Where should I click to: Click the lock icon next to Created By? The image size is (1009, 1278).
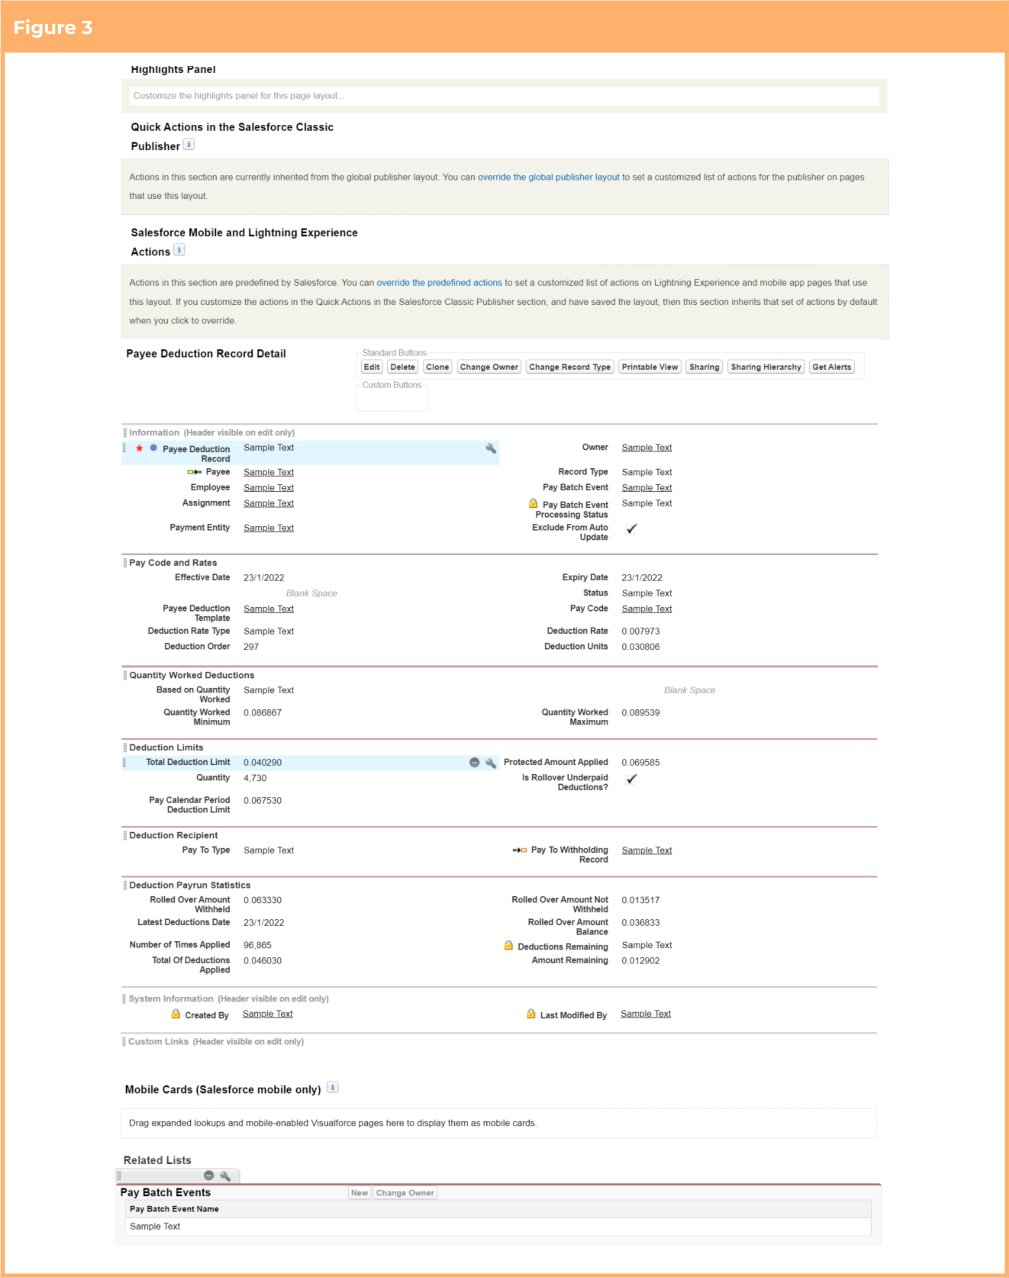pyautogui.click(x=176, y=1014)
